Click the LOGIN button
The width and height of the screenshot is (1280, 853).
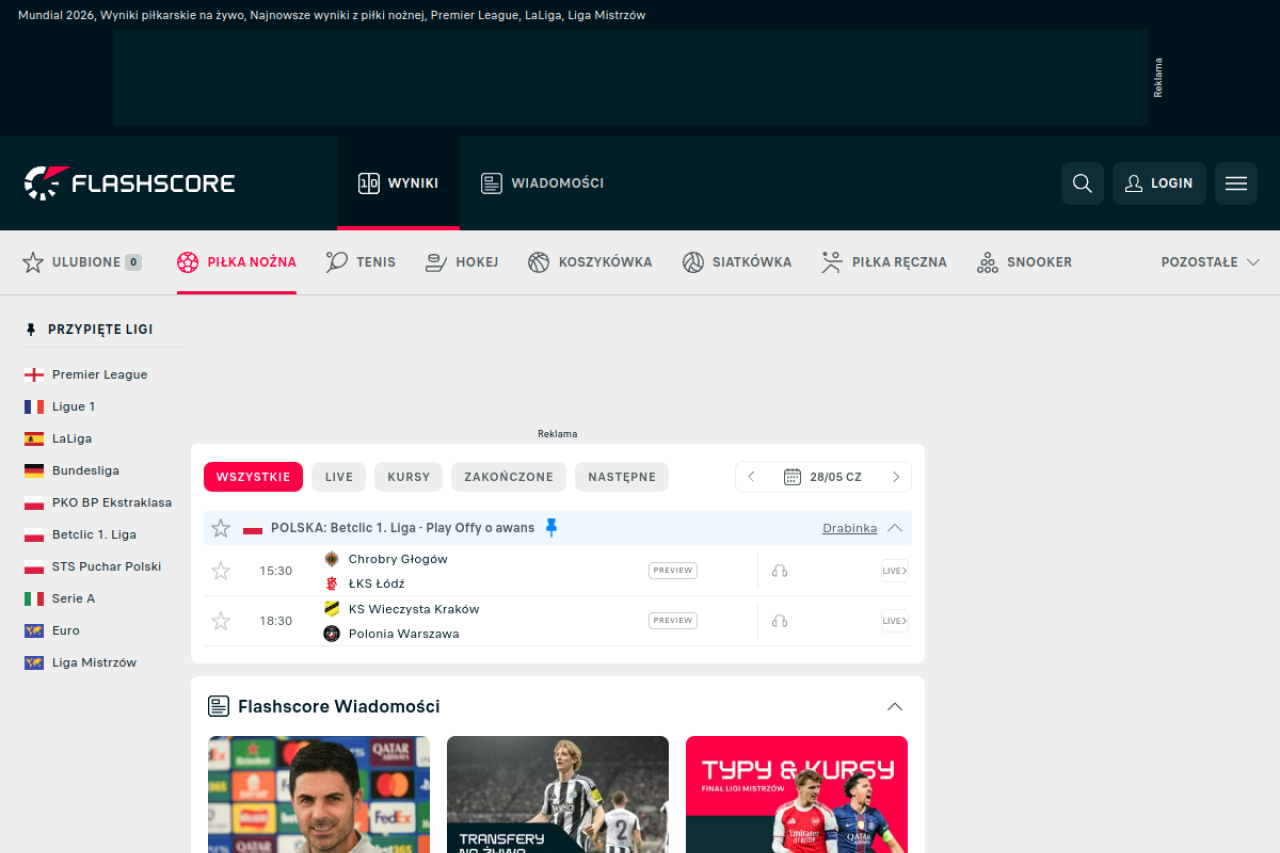[x=1159, y=183]
